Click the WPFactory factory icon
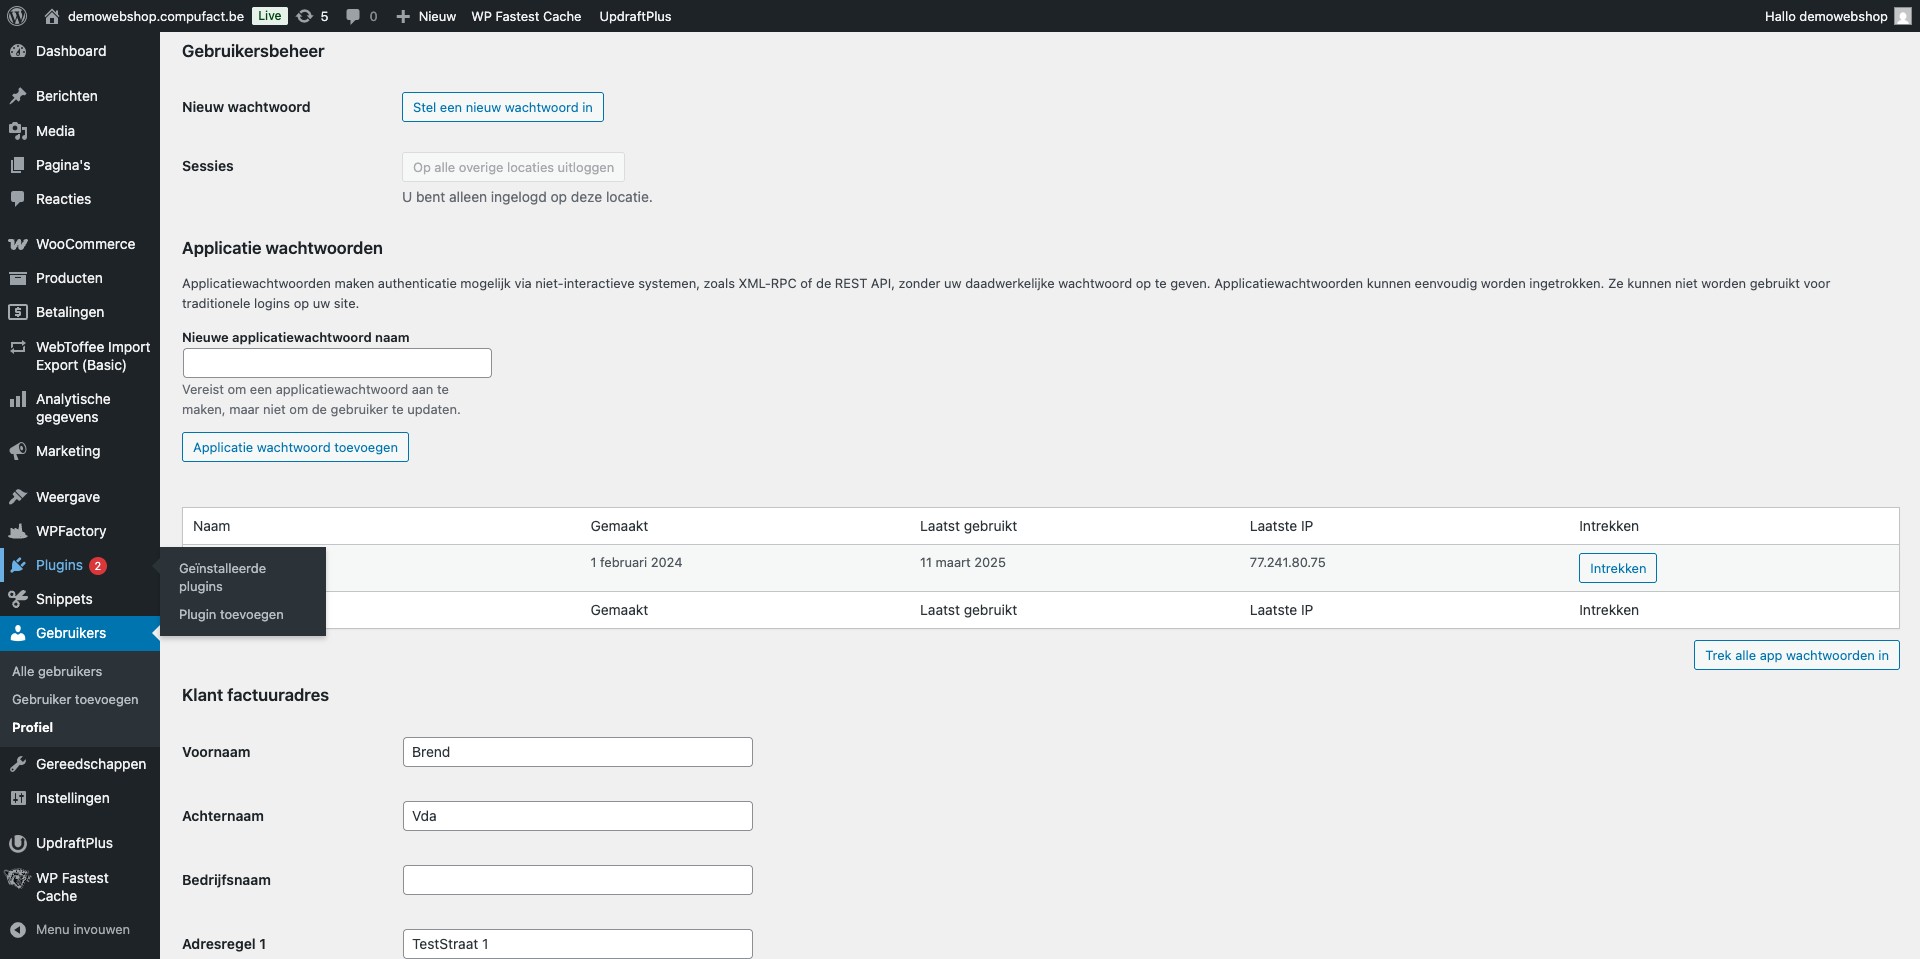This screenshot has height=959, width=1920. click(18, 531)
